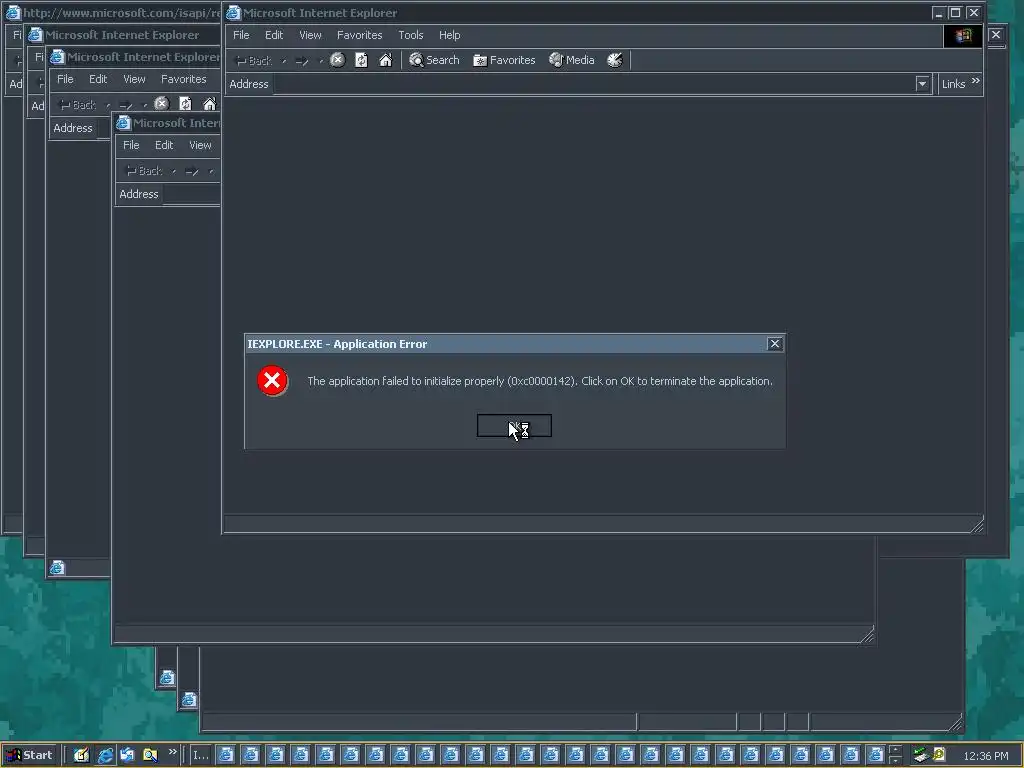Open the File menu in the 'Microsoft Inter' truncated-title window
Screen dimensions: 1024x768
[131, 145]
